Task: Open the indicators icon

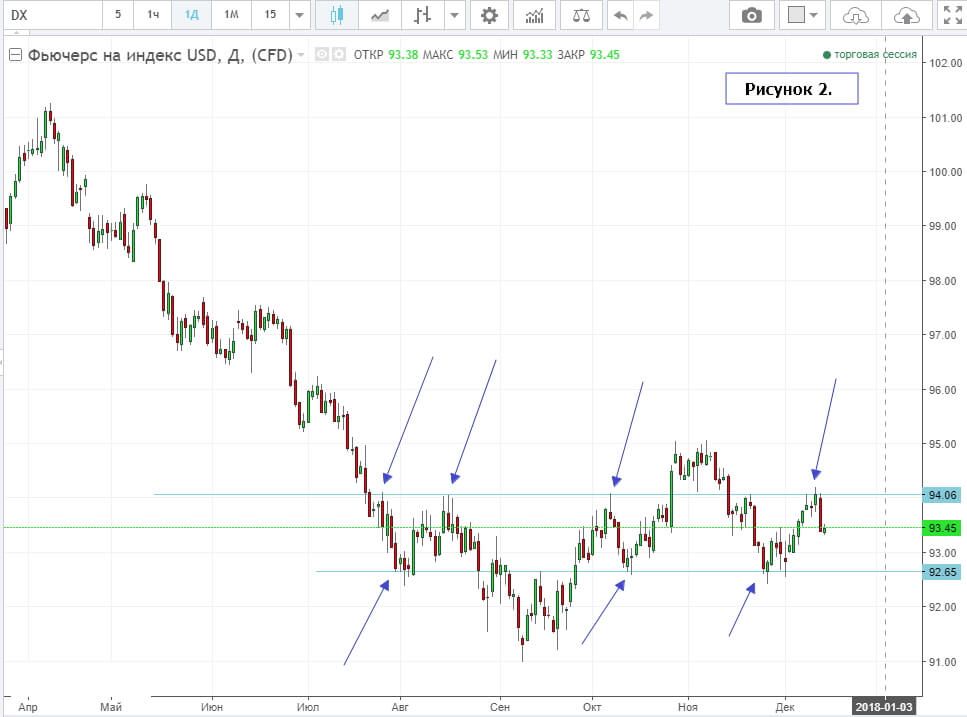Action: [535, 16]
